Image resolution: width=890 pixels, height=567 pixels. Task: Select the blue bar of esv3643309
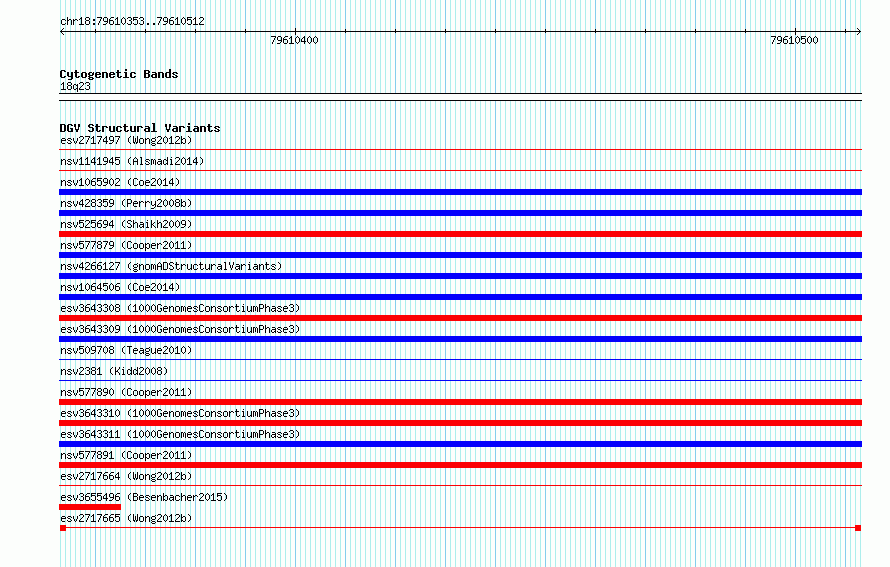coord(460,339)
